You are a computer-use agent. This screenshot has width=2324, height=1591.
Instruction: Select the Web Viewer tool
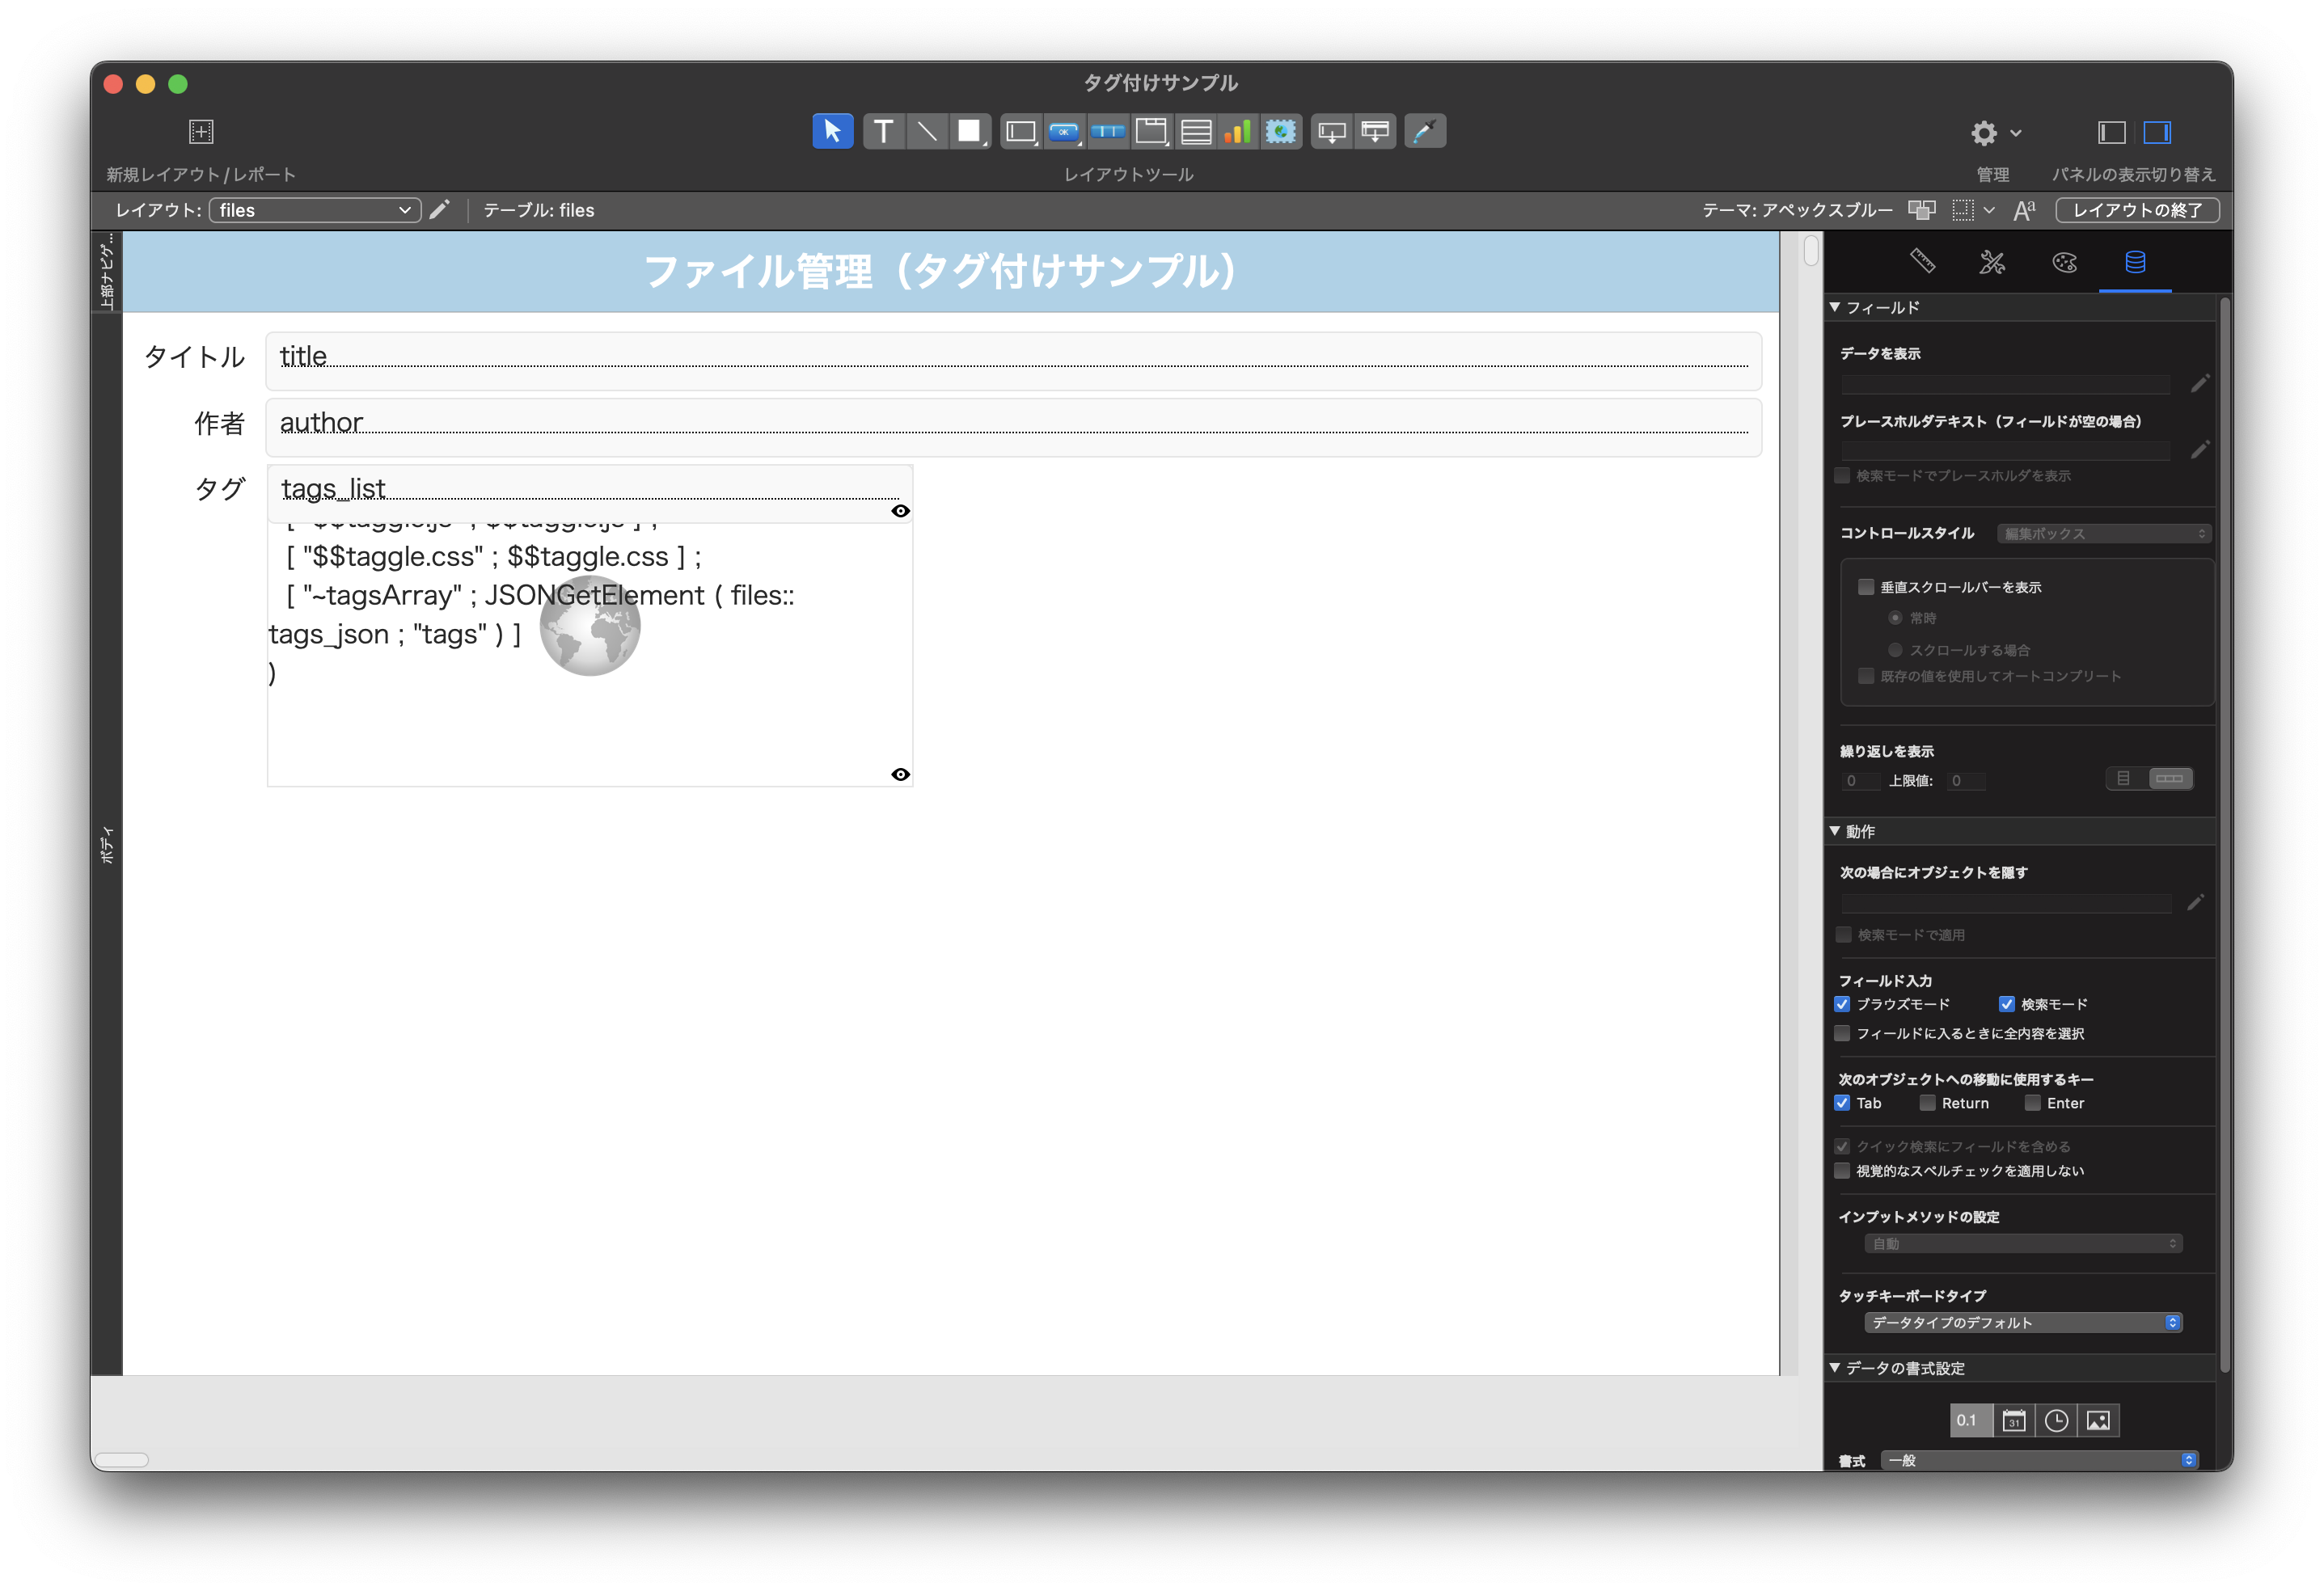point(1281,131)
